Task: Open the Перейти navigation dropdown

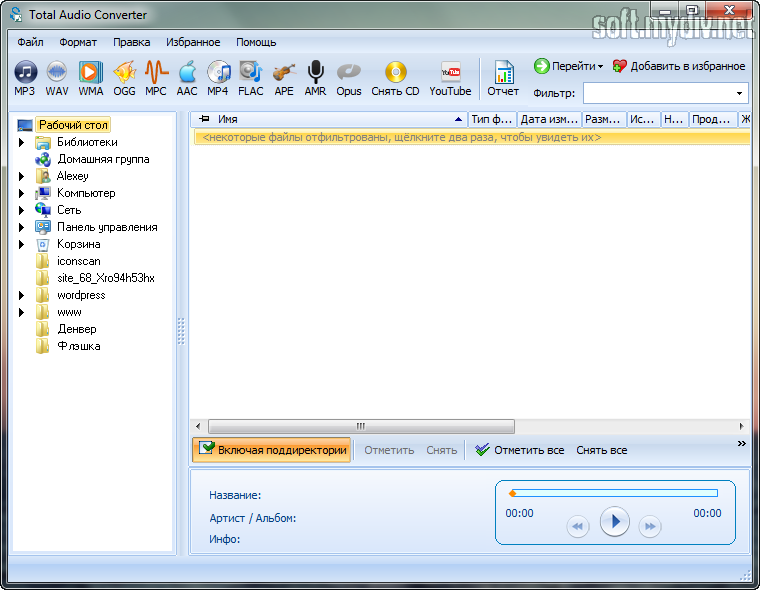Action: click(x=569, y=66)
